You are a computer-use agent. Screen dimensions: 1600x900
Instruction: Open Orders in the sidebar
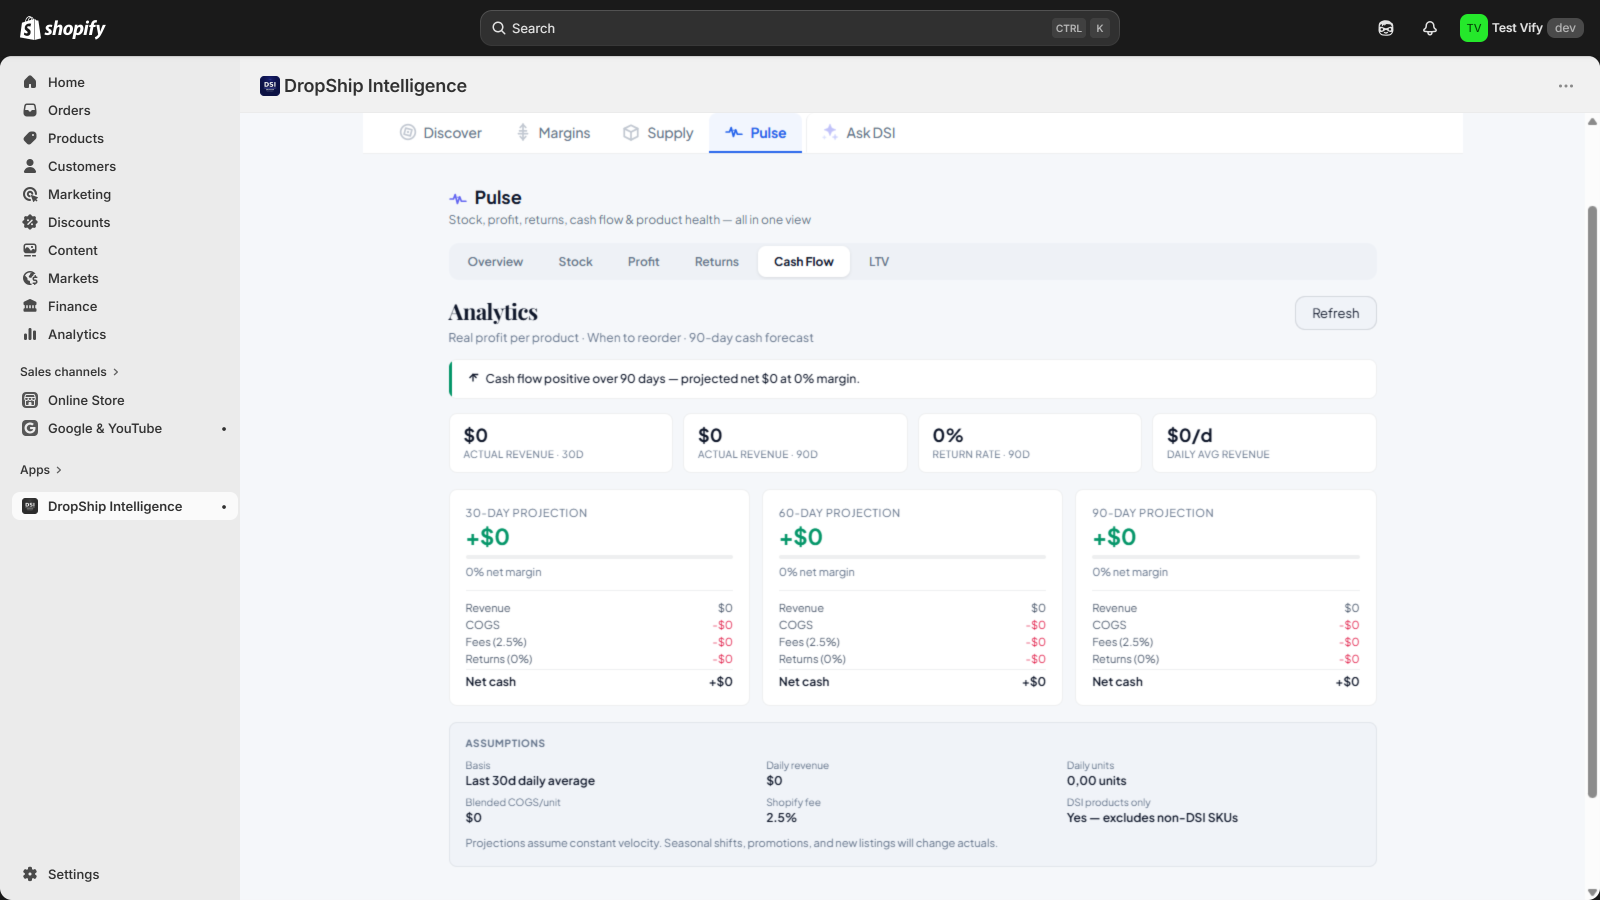point(69,110)
